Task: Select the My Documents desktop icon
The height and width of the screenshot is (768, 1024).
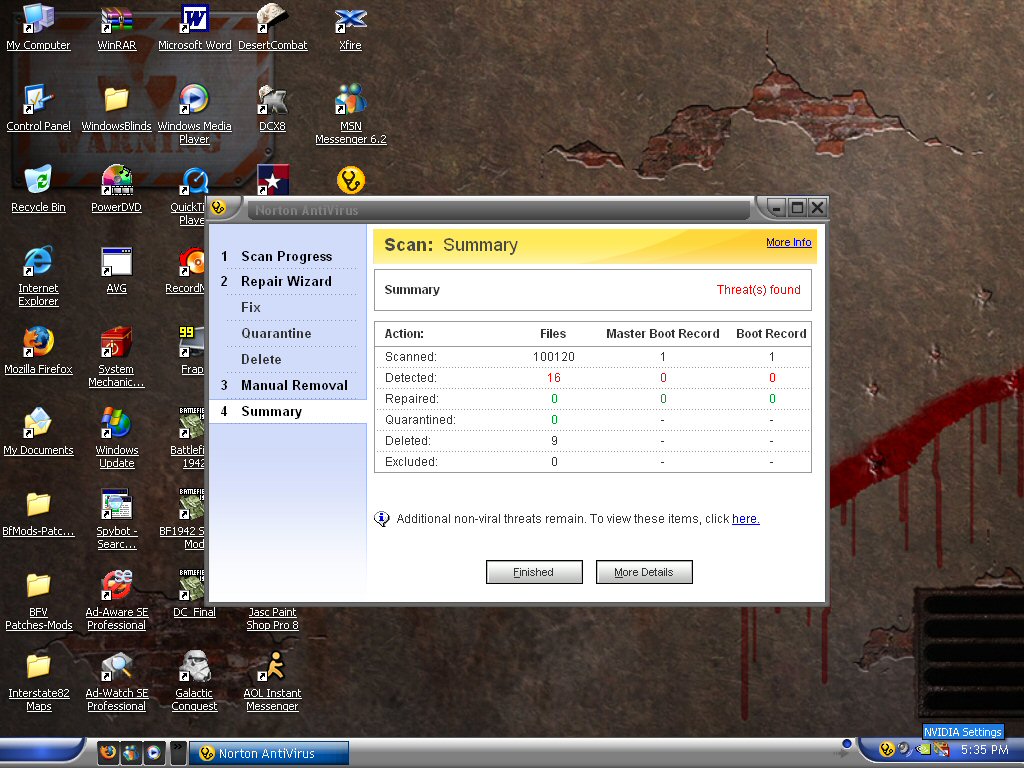Action: [38, 432]
